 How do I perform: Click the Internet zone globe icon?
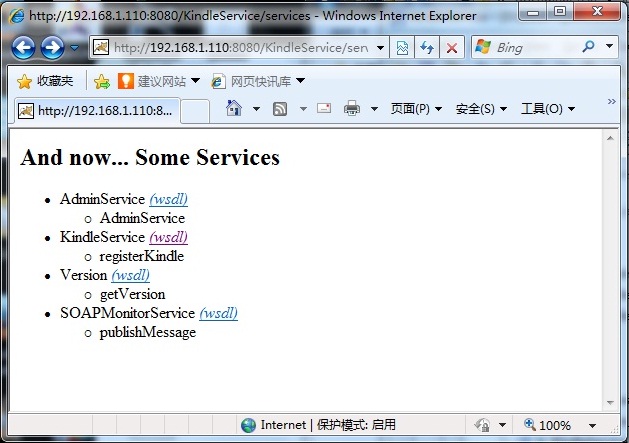(248, 425)
